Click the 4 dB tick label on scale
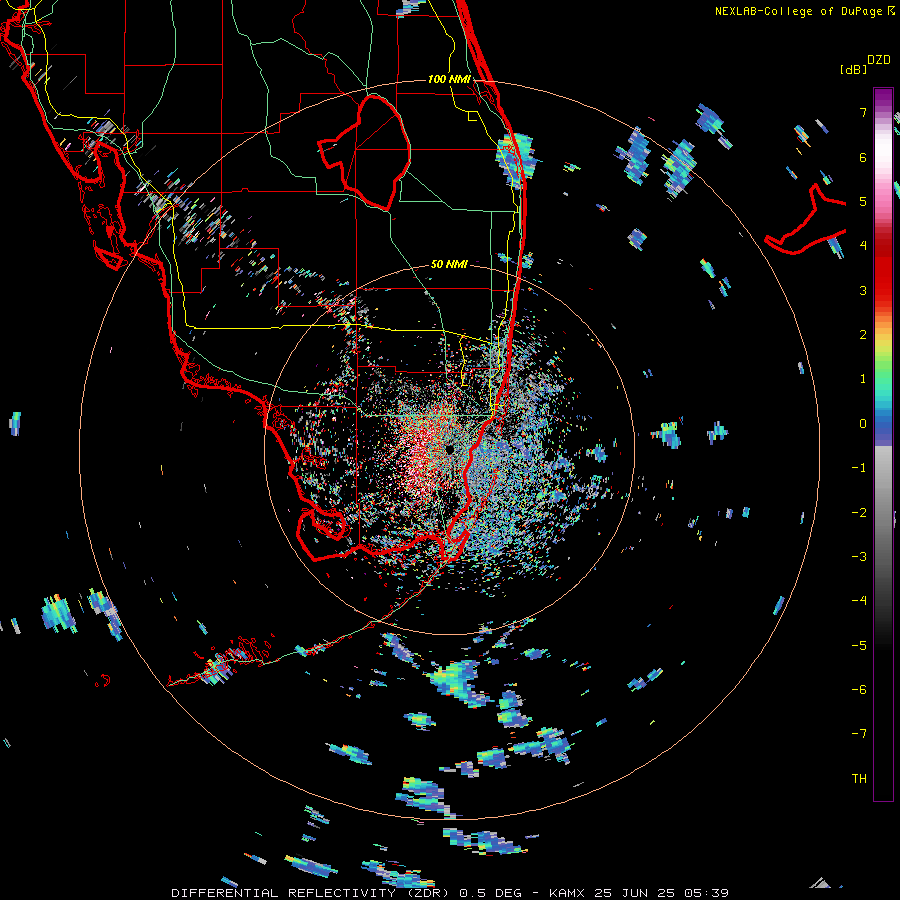 click(x=863, y=246)
